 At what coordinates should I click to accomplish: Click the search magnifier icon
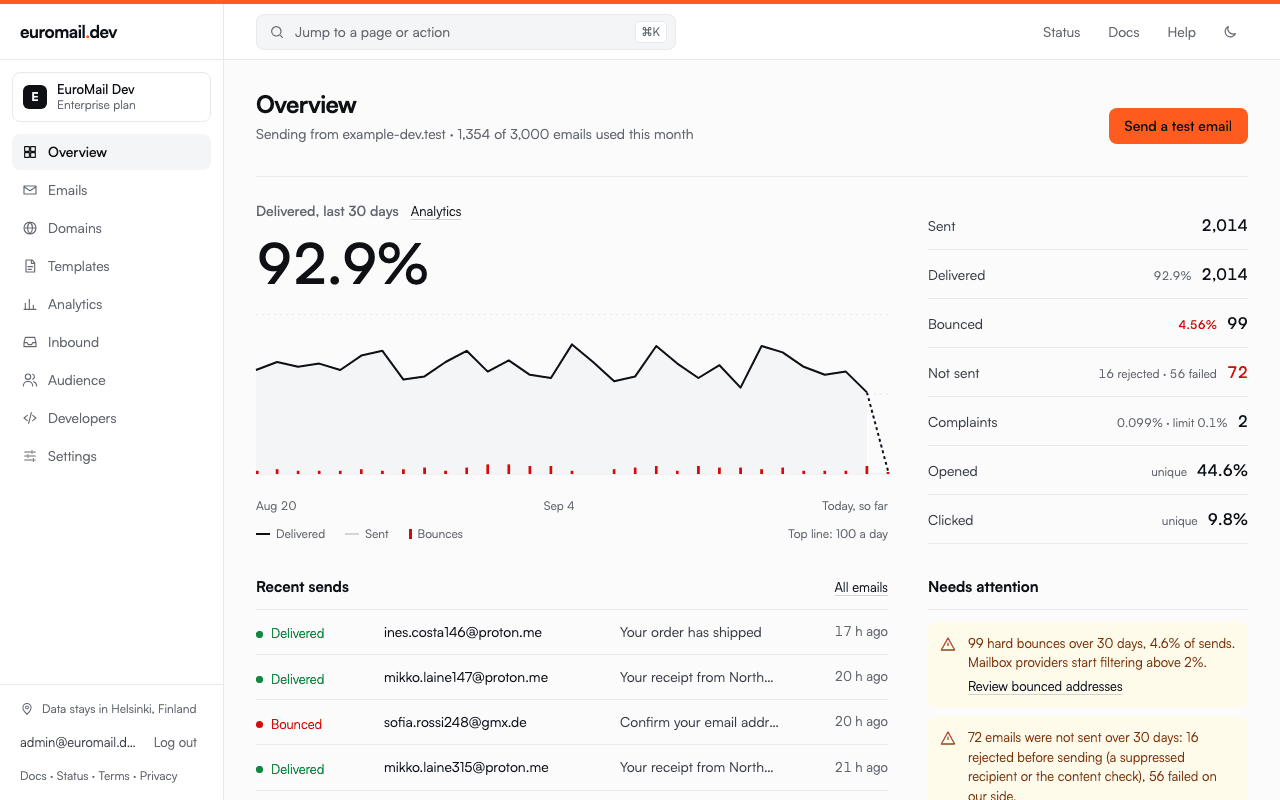[277, 32]
